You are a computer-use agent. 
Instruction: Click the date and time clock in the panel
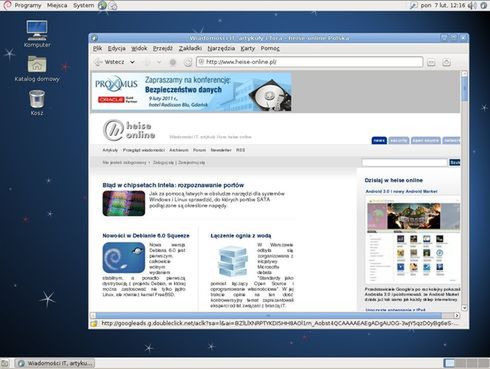[443, 5]
